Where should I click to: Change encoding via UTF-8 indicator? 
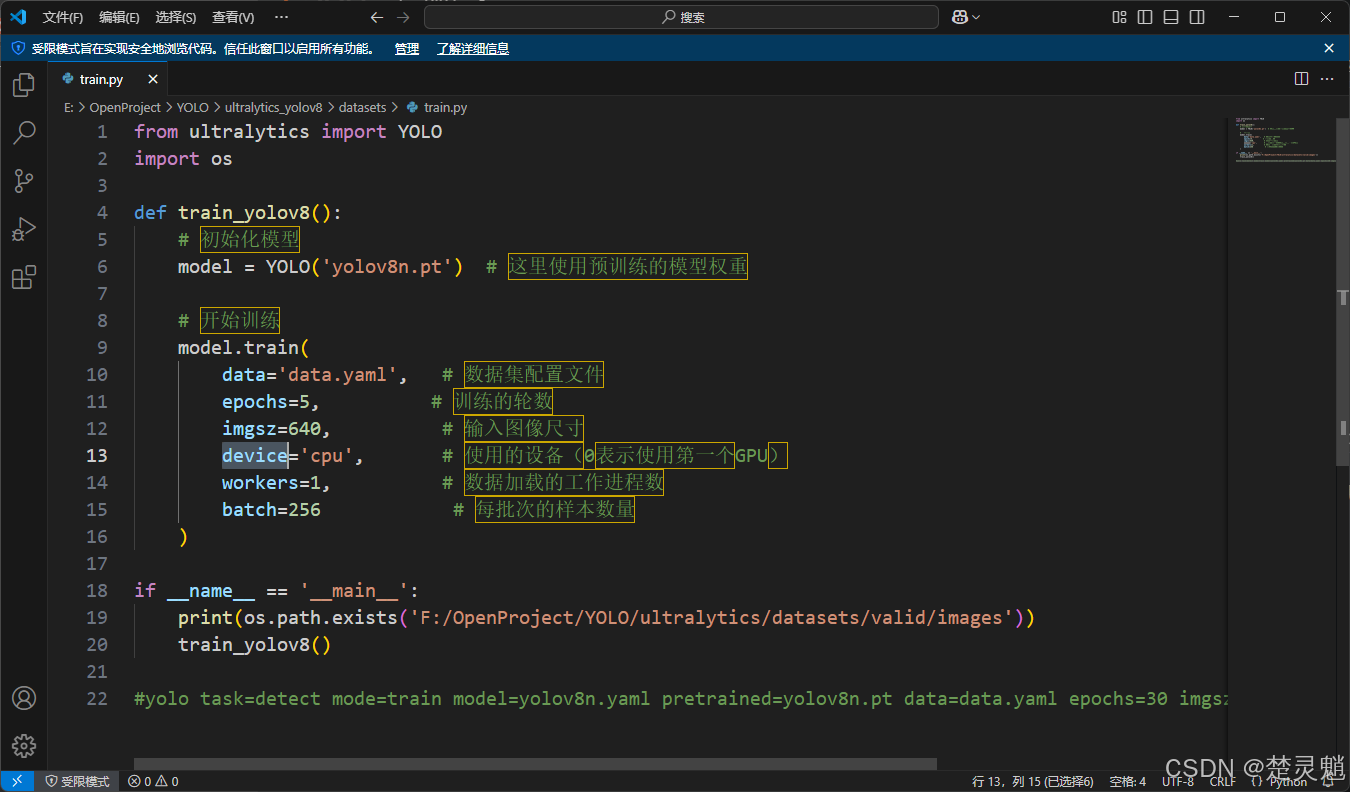tap(1178, 781)
